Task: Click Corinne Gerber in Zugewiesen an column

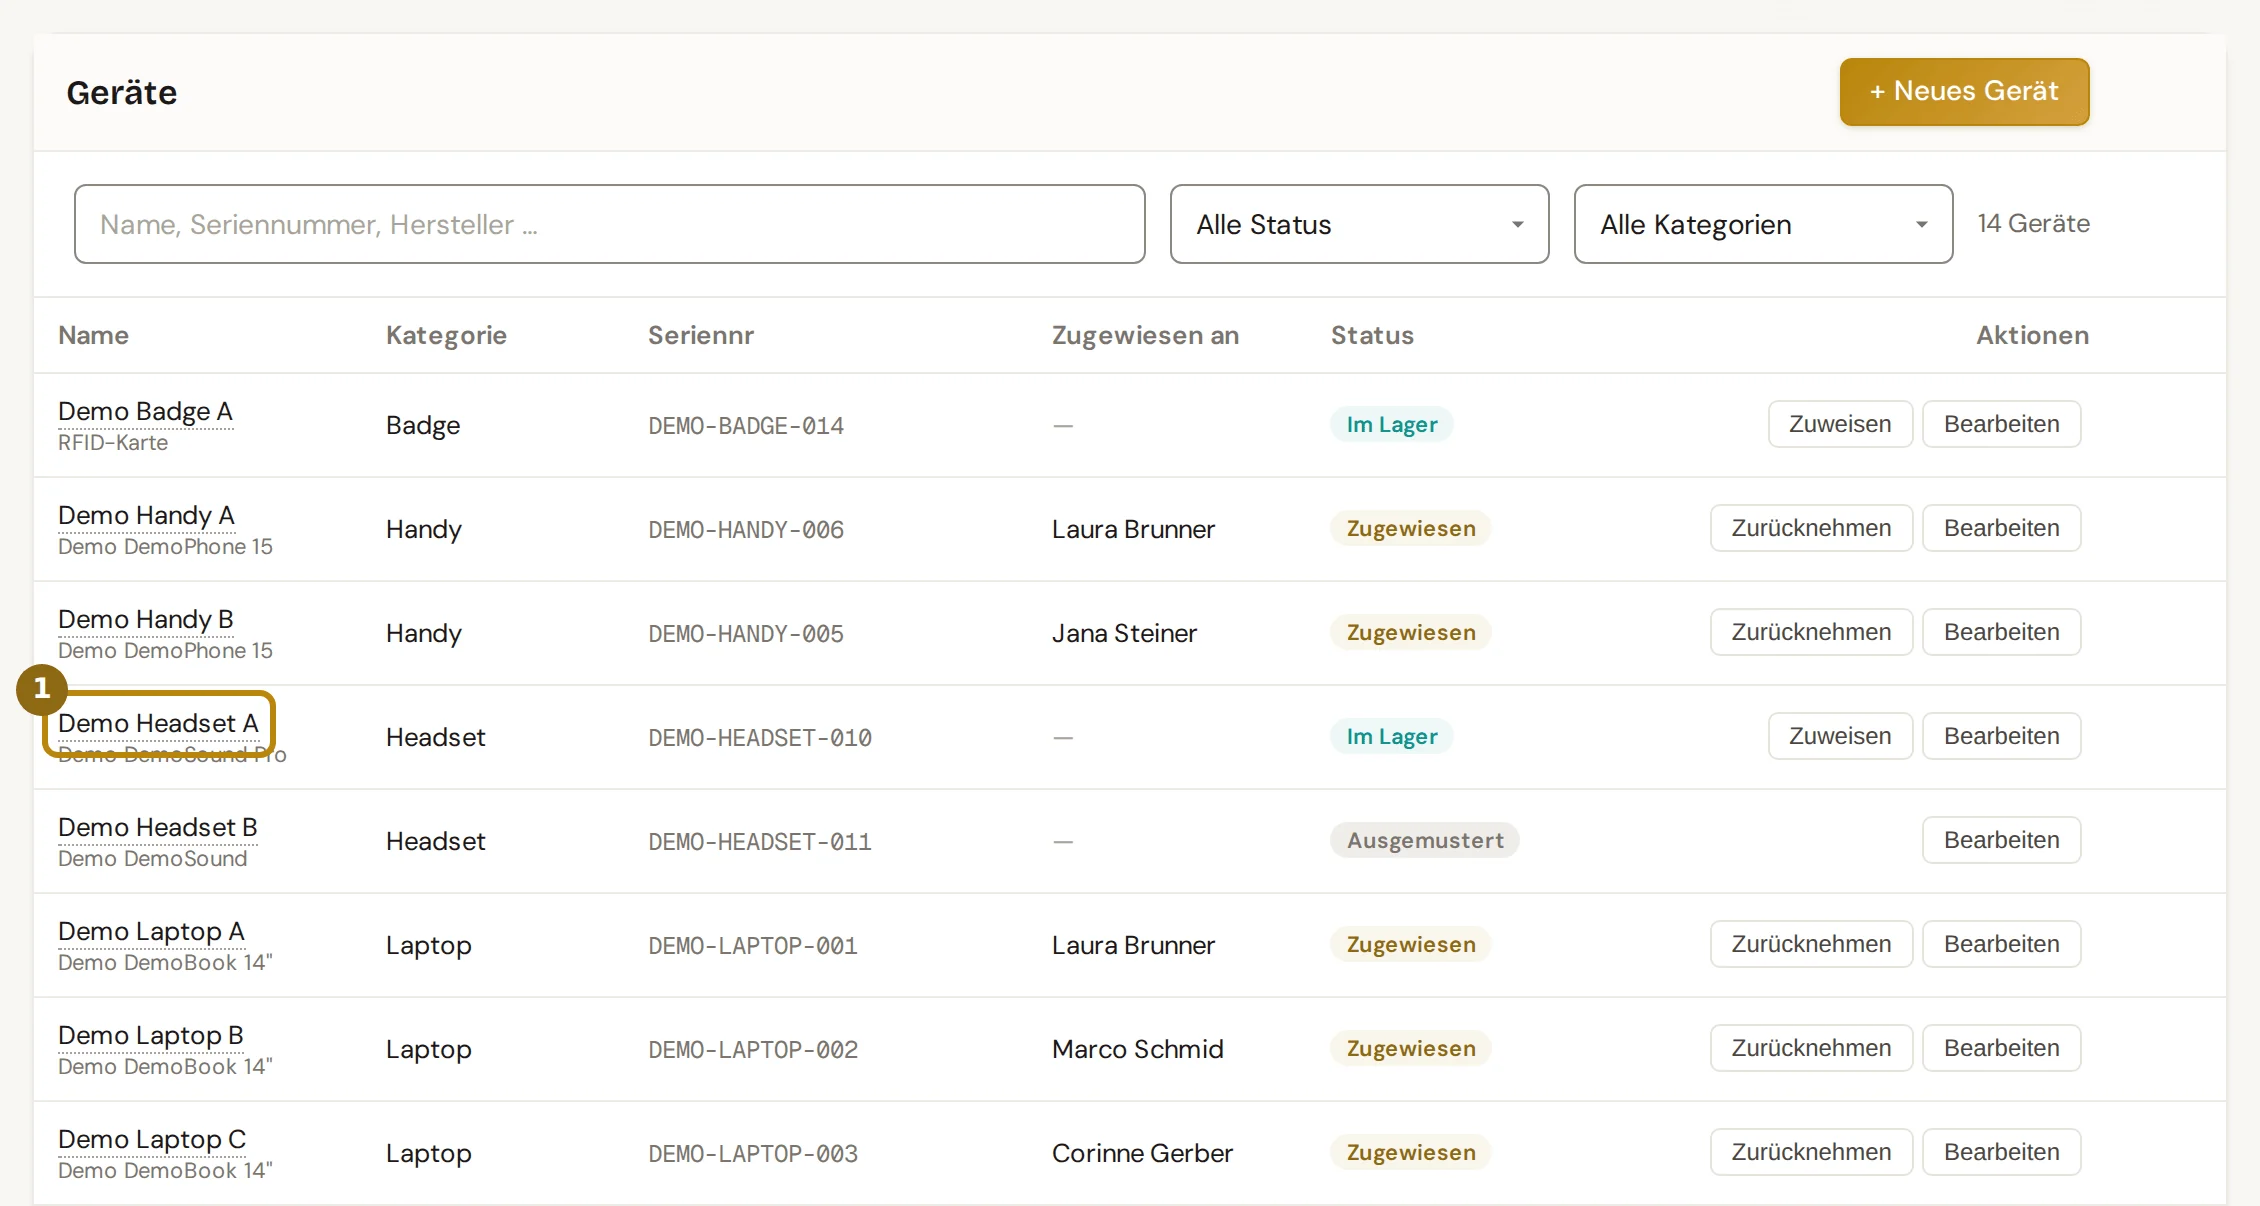Action: coord(1142,1153)
